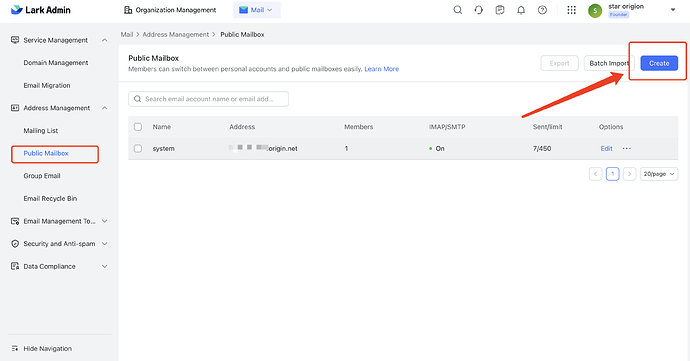Expand the Data Compliance section
The height and width of the screenshot is (361, 690).
point(104,266)
